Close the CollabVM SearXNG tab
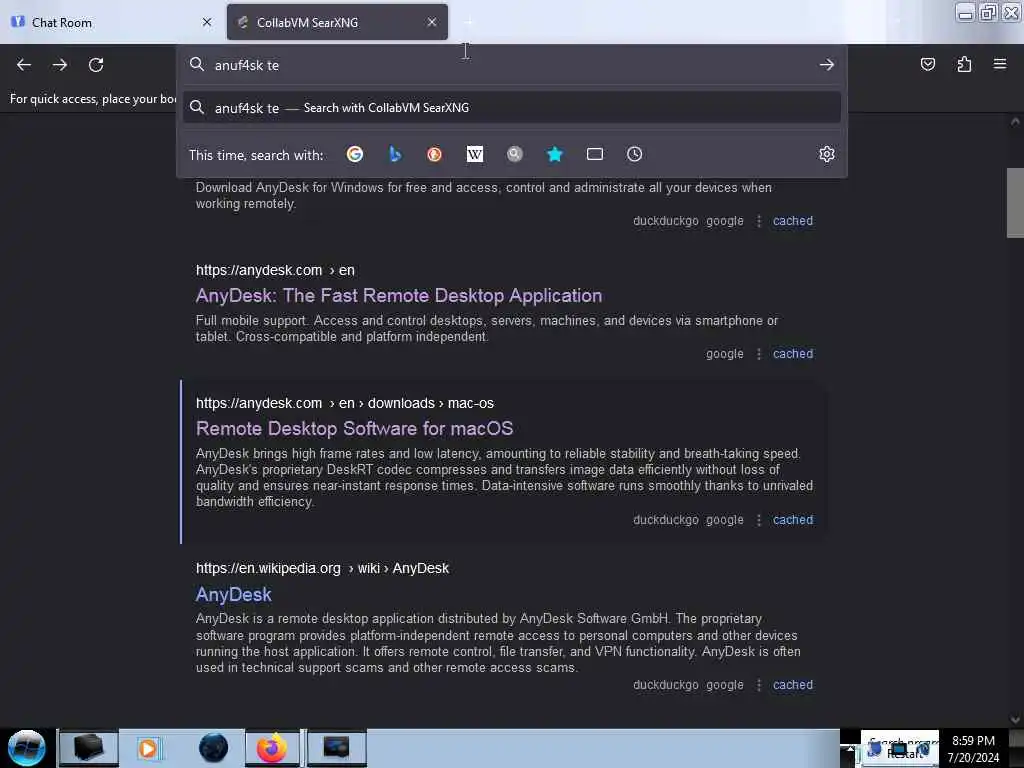This screenshot has height=768, width=1024. [x=432, y=22]
